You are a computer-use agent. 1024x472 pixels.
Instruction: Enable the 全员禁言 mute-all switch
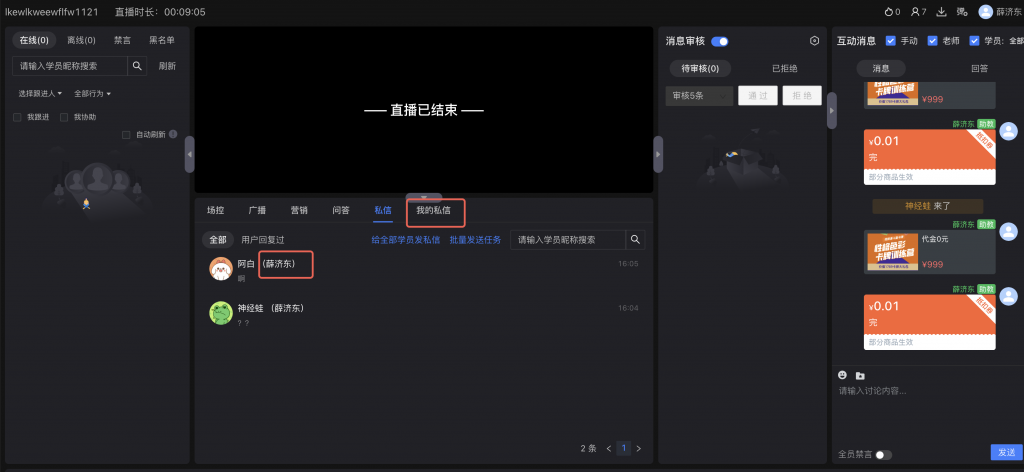[883, 455]
